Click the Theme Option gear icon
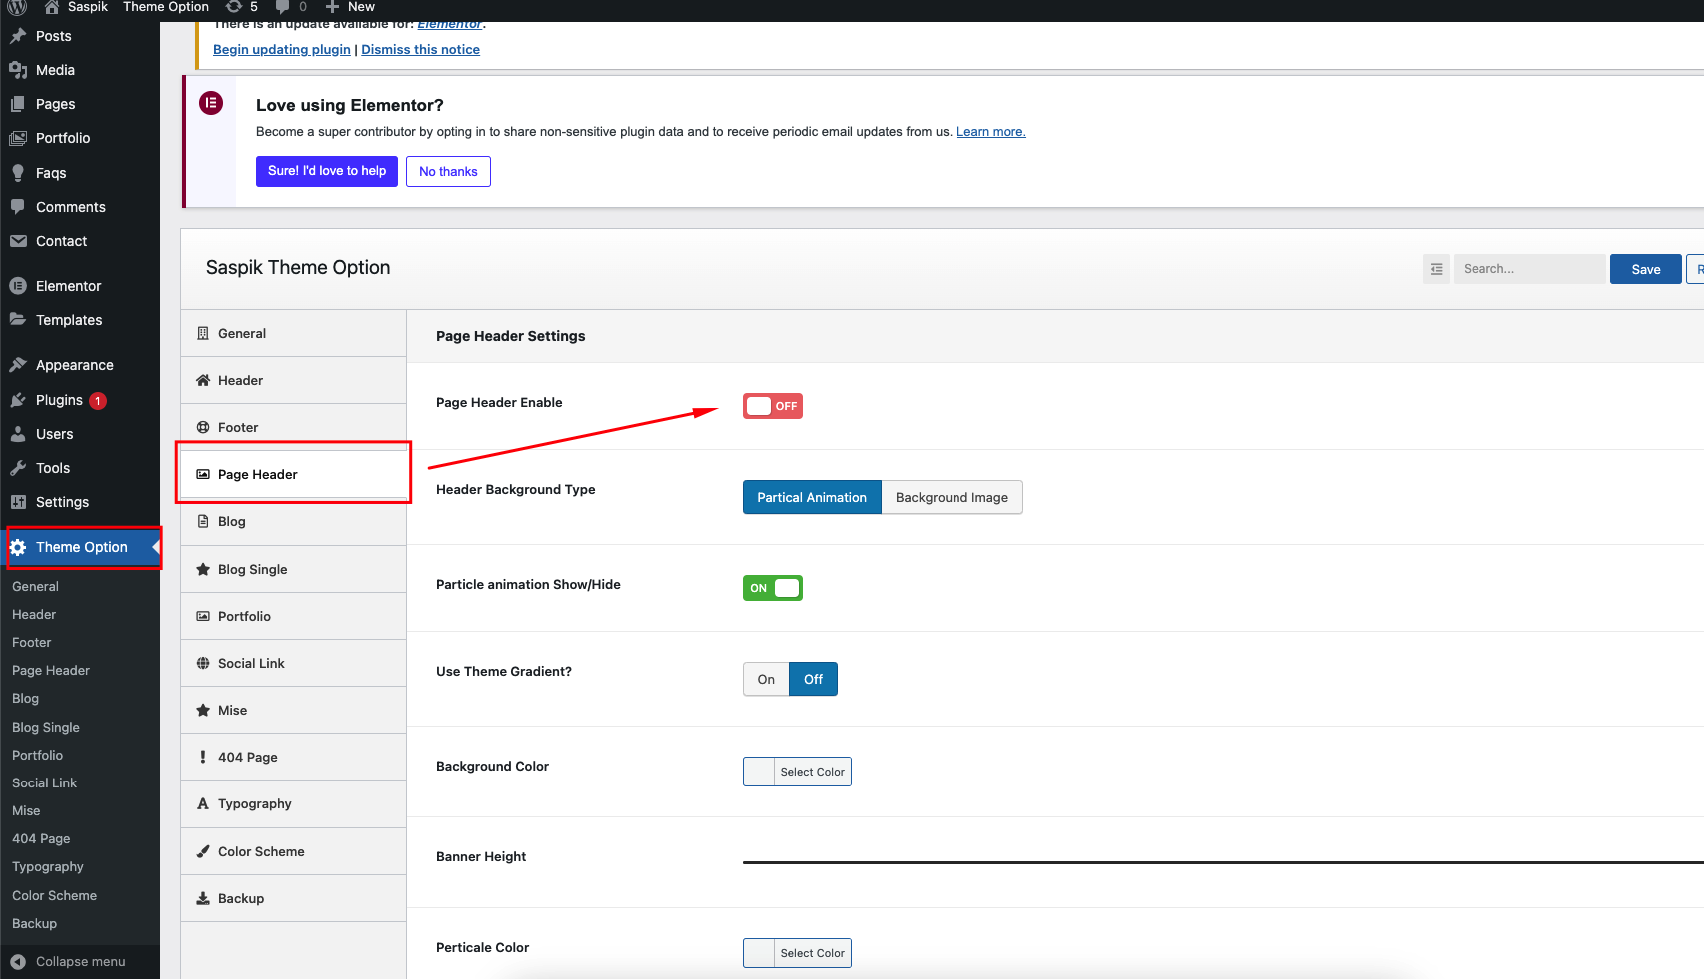The height and width of the screenshot is (979, 1704). 18,547
